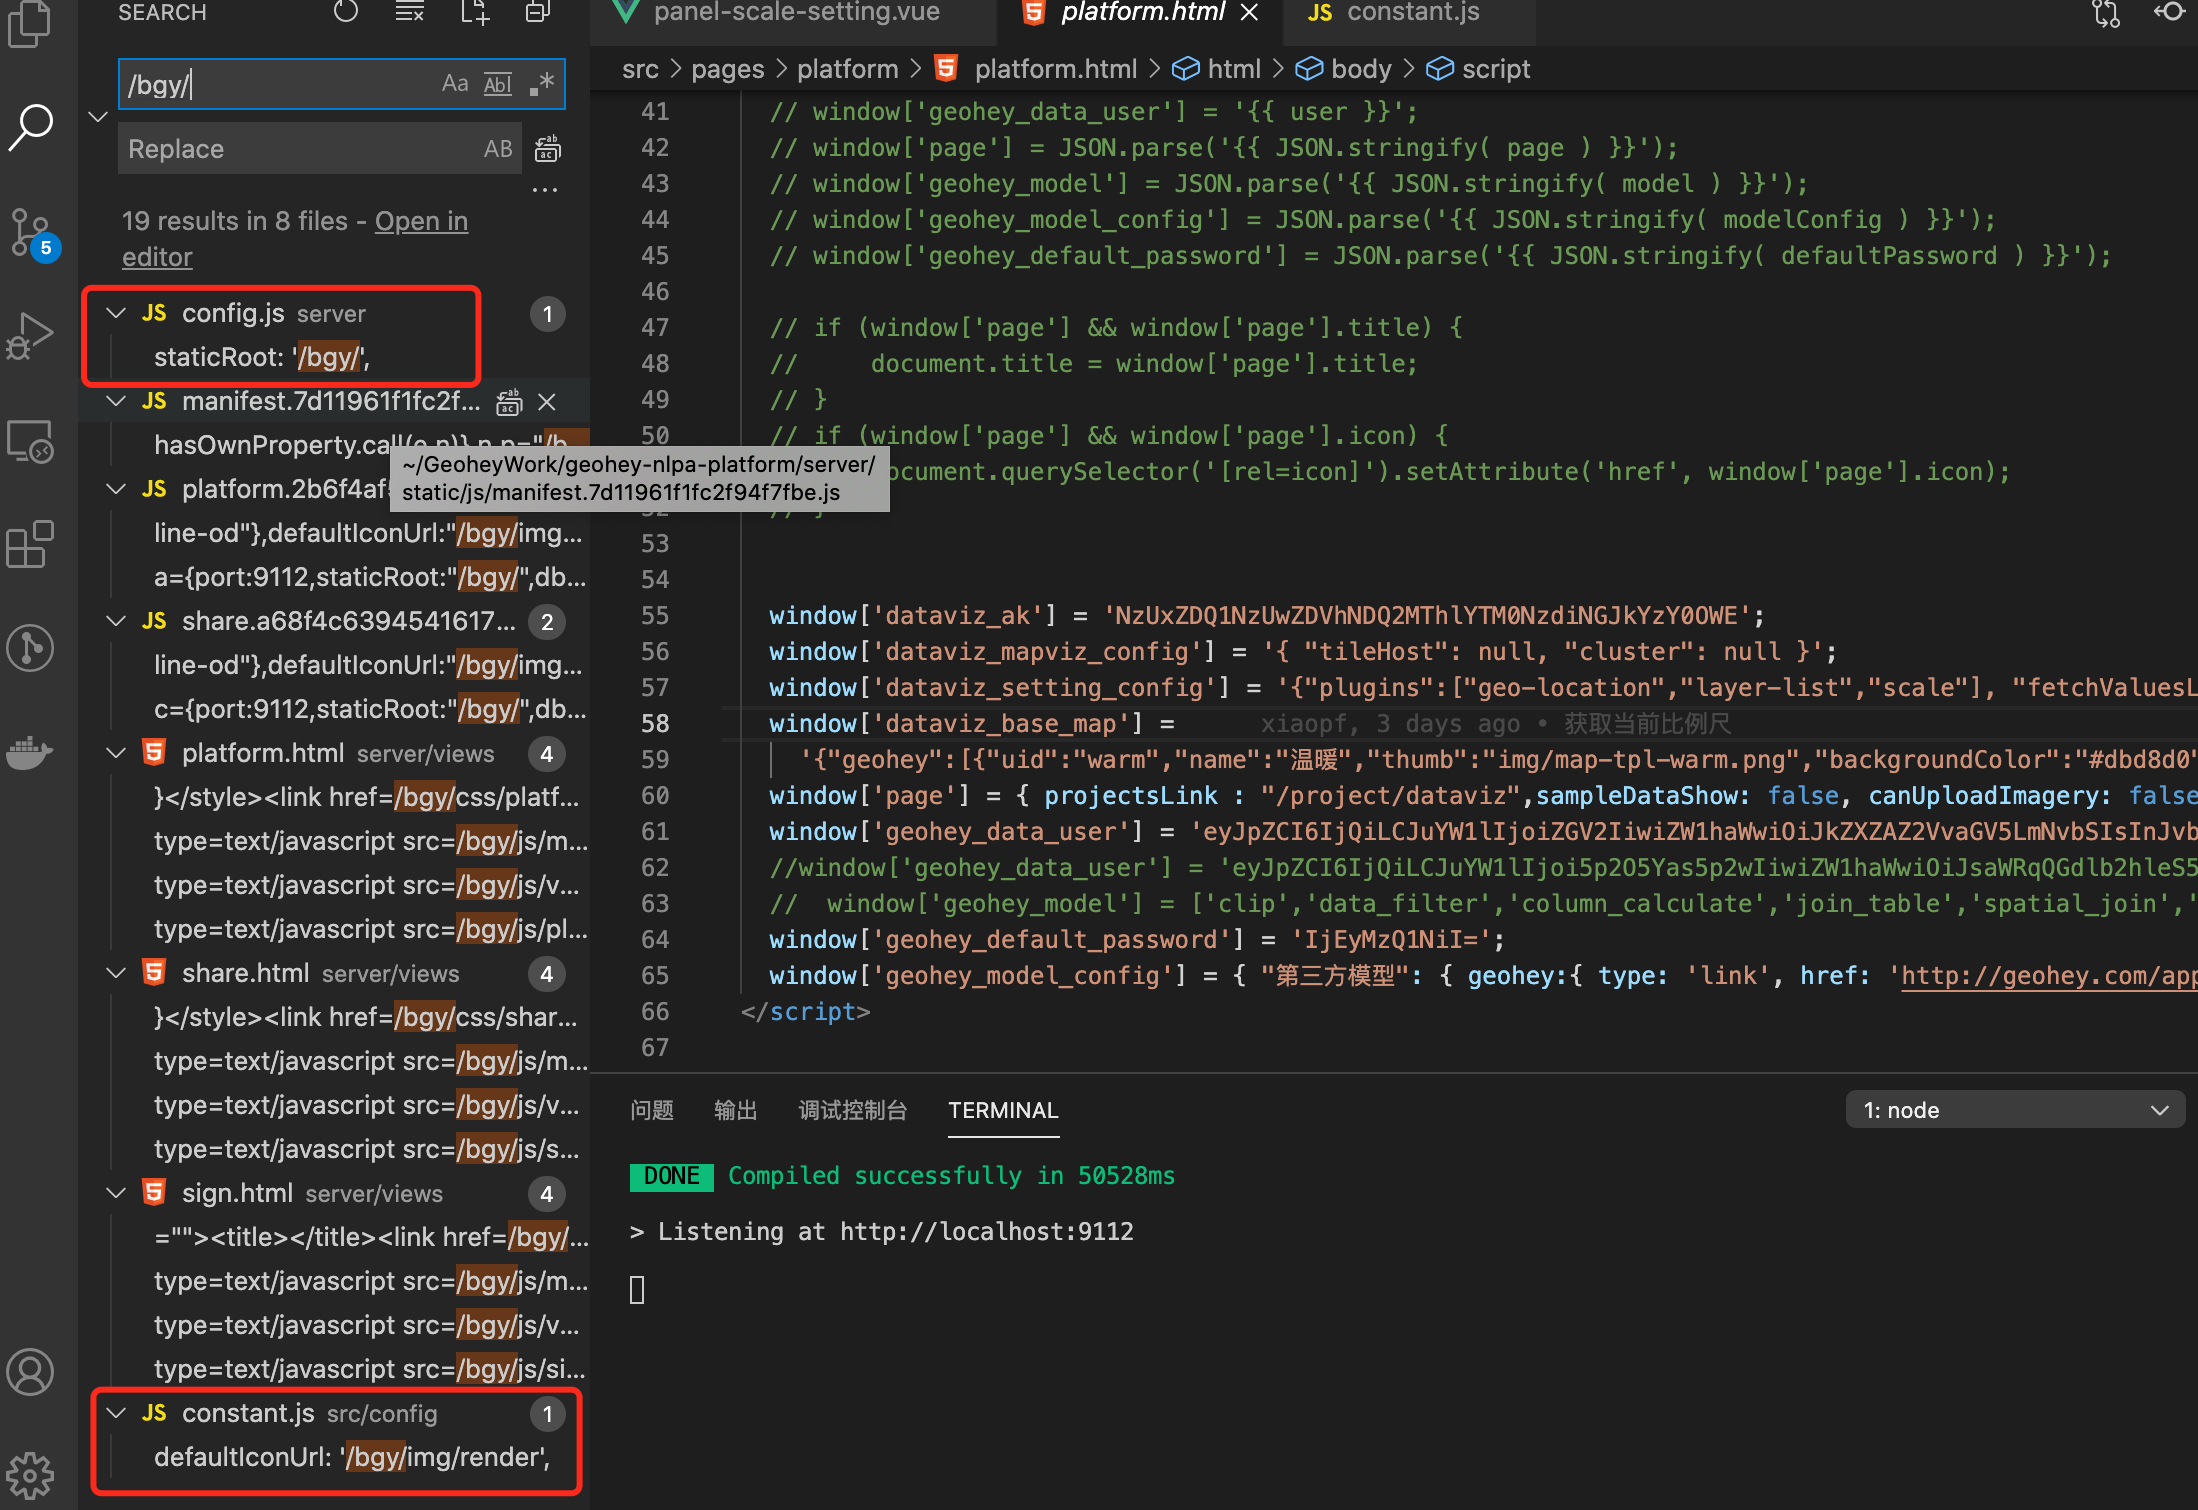
Task: Click script in the breadcrumb
Action: [1495, 69]
